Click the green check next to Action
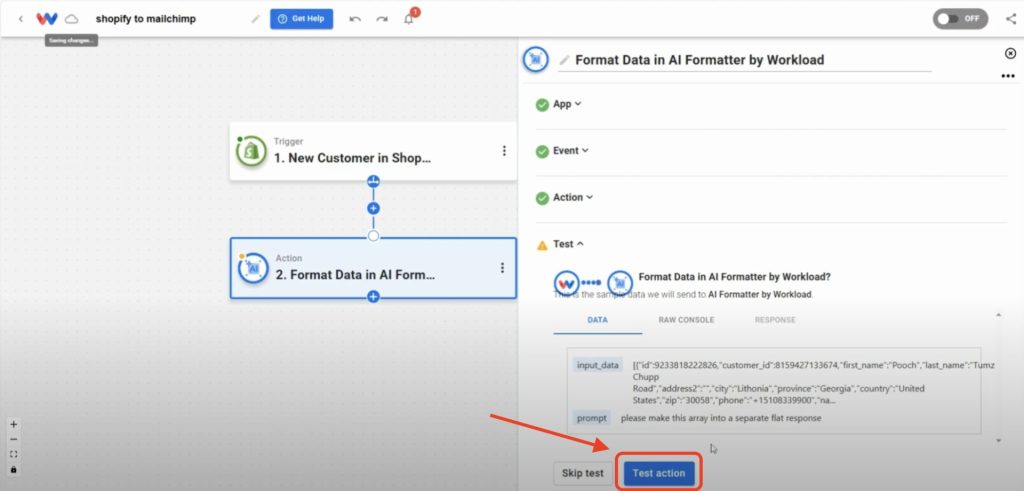 [x=542, y=198]
